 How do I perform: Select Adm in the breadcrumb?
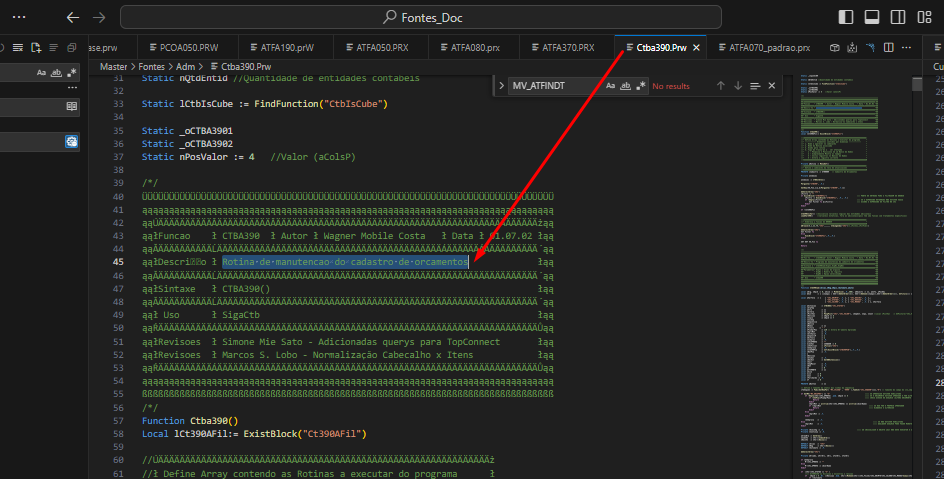click(185, 67)
